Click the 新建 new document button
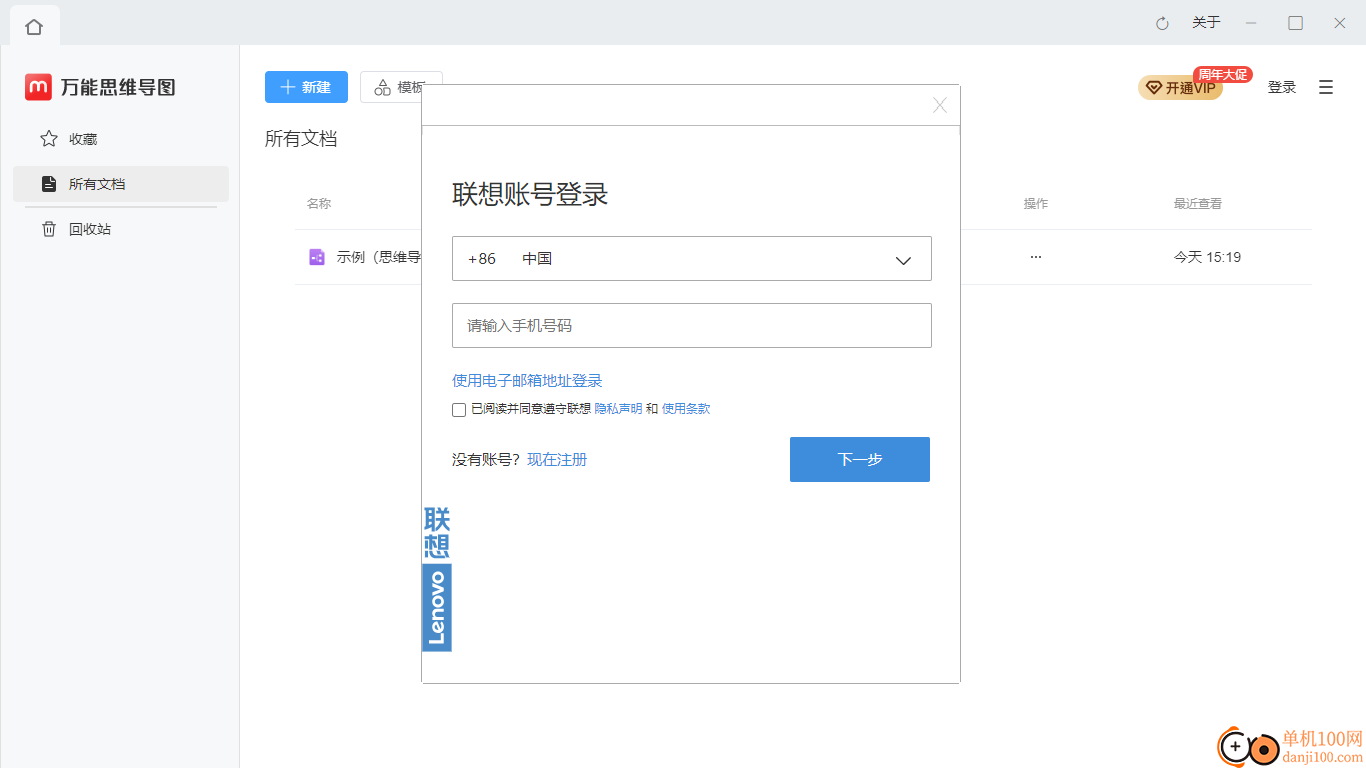Viewport: 1366px width, 768px height. (x=306, y=87)
